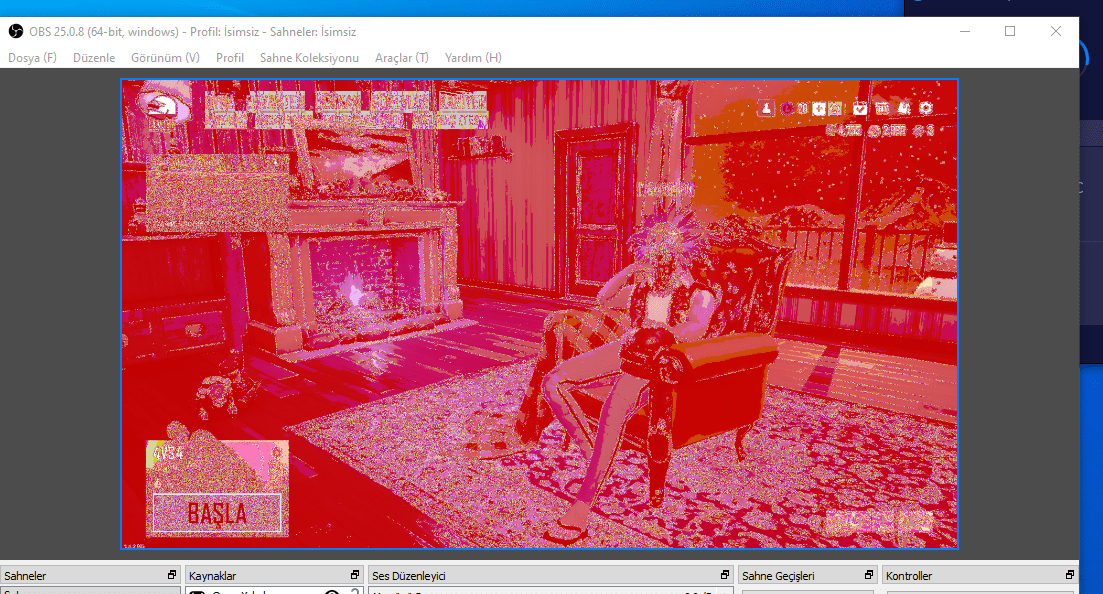Click the round coin icon in game preview
The width and height of the screenshot is (1103, 594).
(x=787, y=108)
